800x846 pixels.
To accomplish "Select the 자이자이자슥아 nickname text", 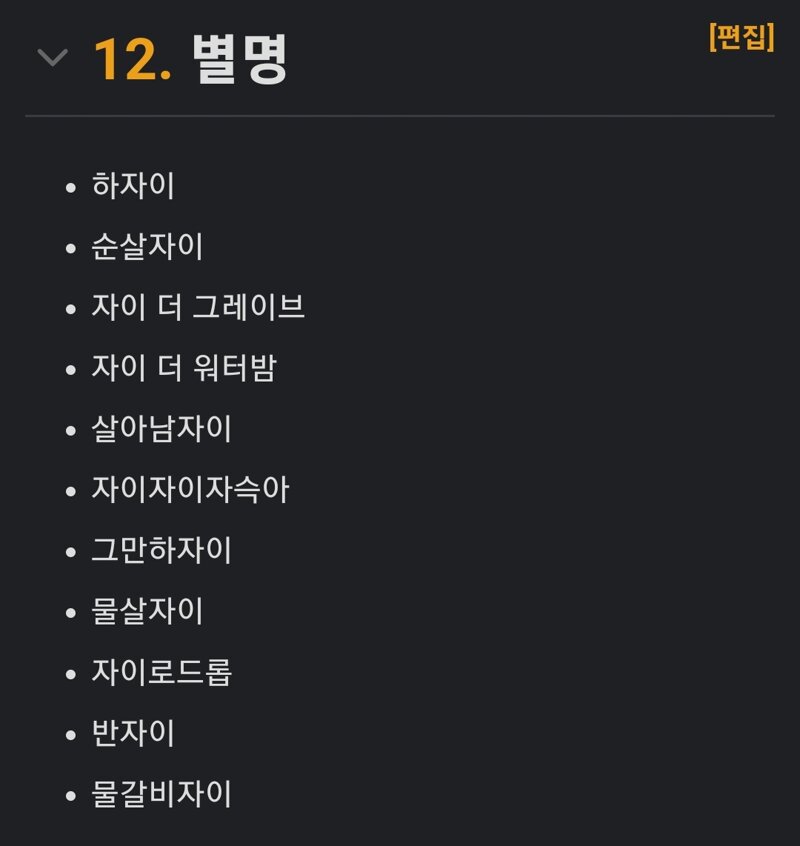I will (190, 490).
